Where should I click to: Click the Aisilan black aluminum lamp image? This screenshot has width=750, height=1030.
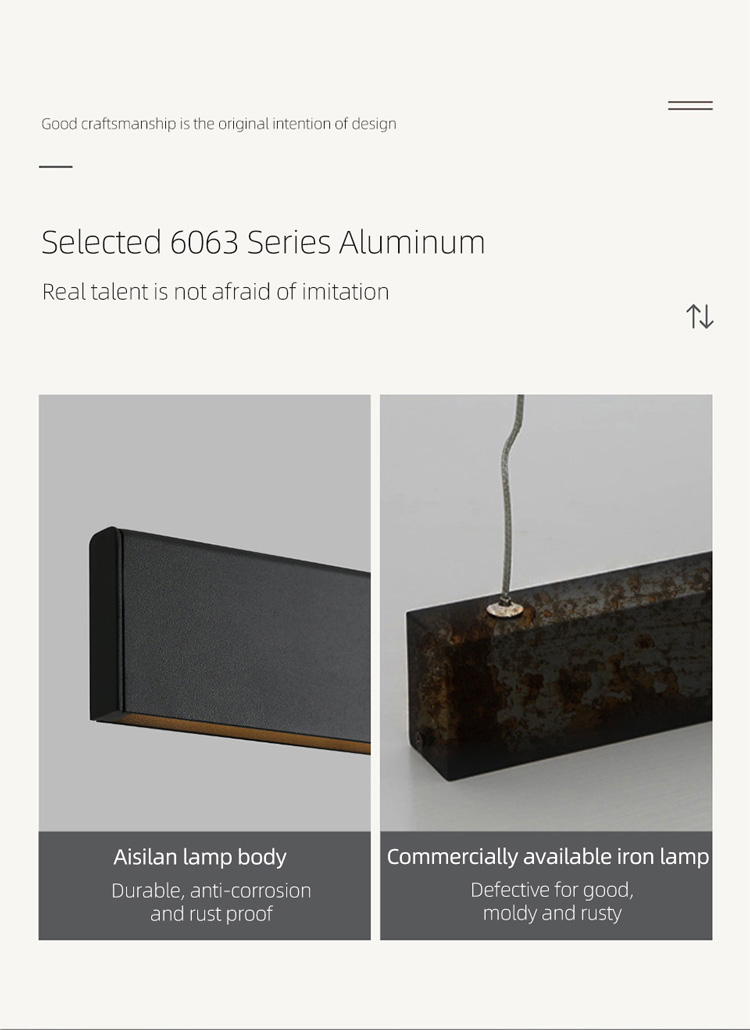pyautogui.click(x=204, y=613)
